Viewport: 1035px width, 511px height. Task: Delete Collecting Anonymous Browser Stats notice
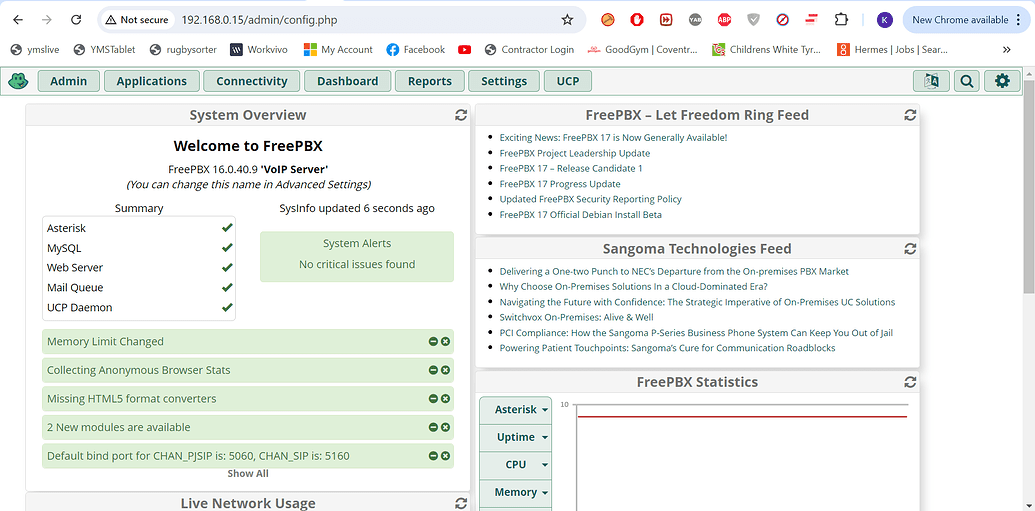point(446,370)
